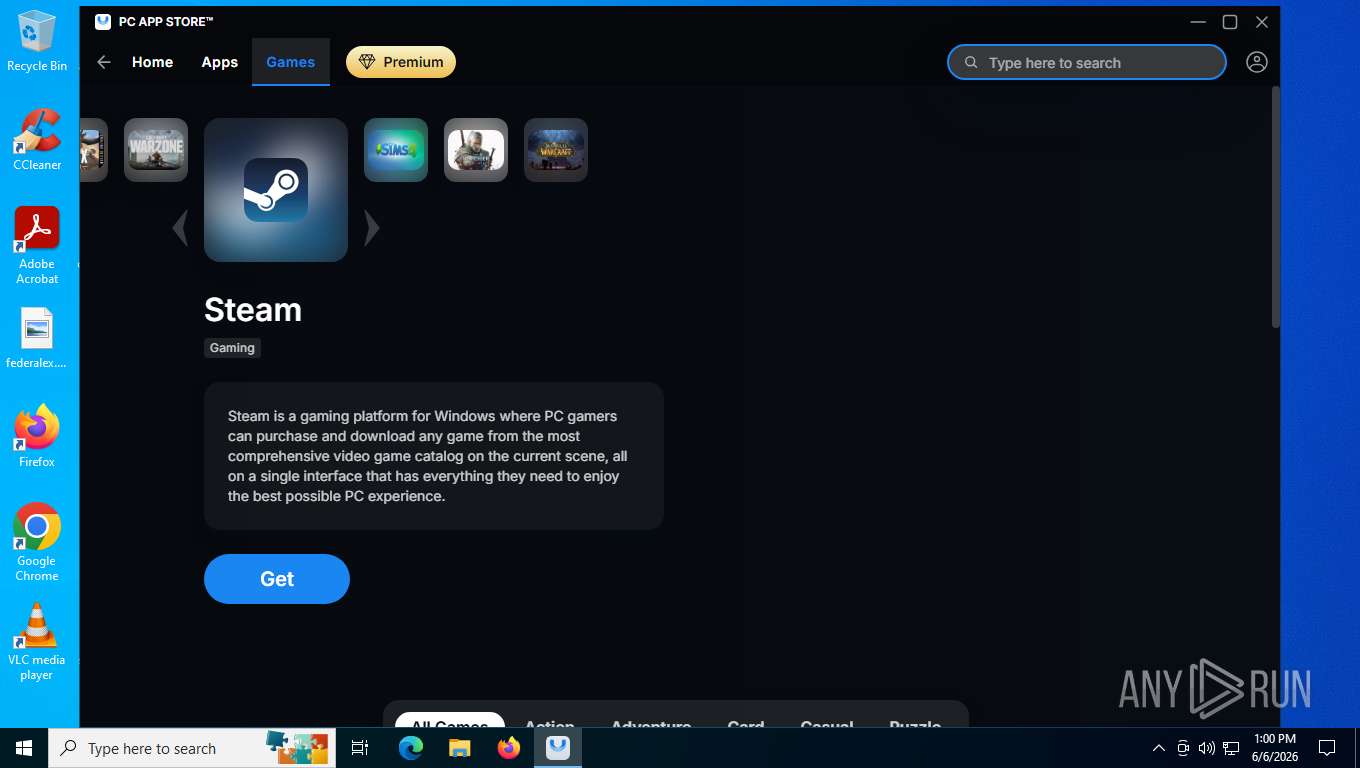Maximize the PC App Store window
Image resolution: width=1360 pixels, height=768 pixels.
1230,22
